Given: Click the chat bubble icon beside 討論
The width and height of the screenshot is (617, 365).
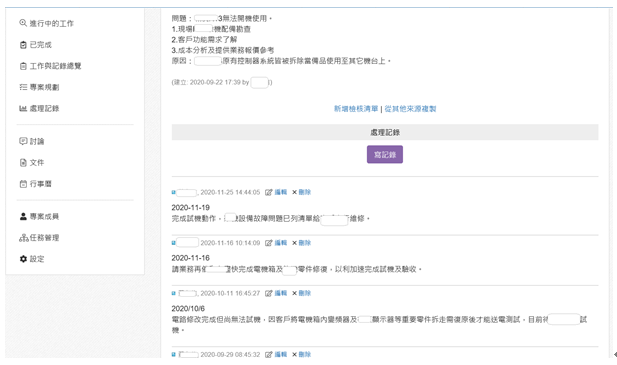Looking at the screenshot, I should click(23, 141).
